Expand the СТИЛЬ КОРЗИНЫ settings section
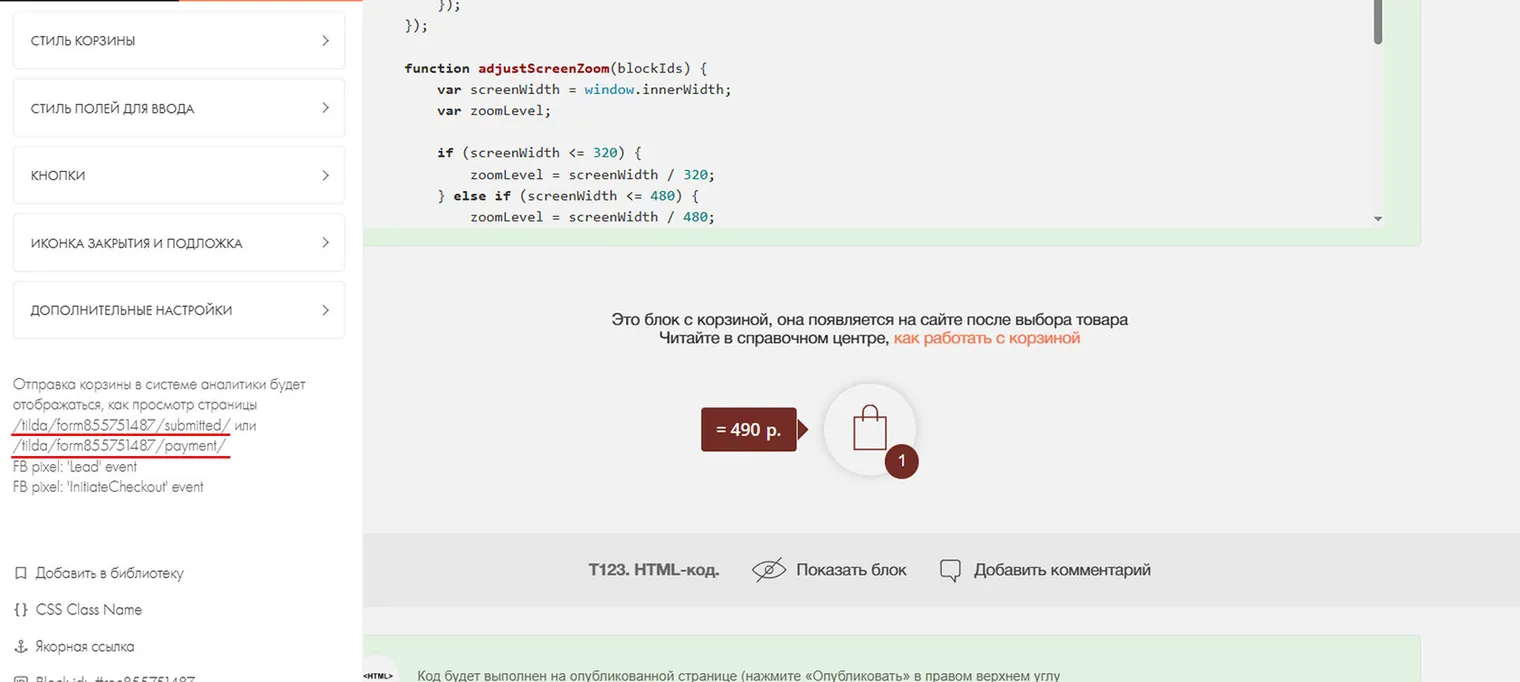 (179, 41)
